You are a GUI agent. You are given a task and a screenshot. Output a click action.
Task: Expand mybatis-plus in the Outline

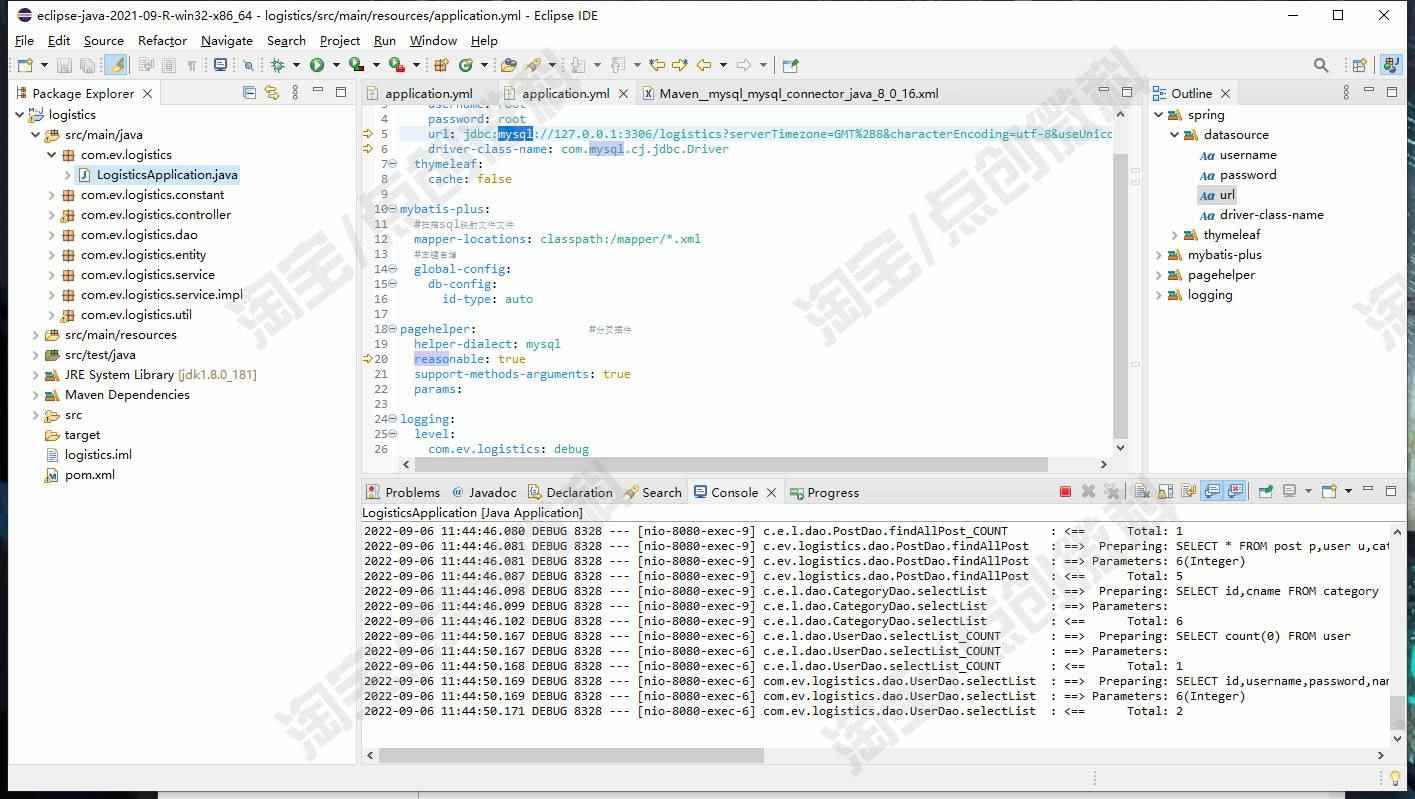tap(1159, 255)
